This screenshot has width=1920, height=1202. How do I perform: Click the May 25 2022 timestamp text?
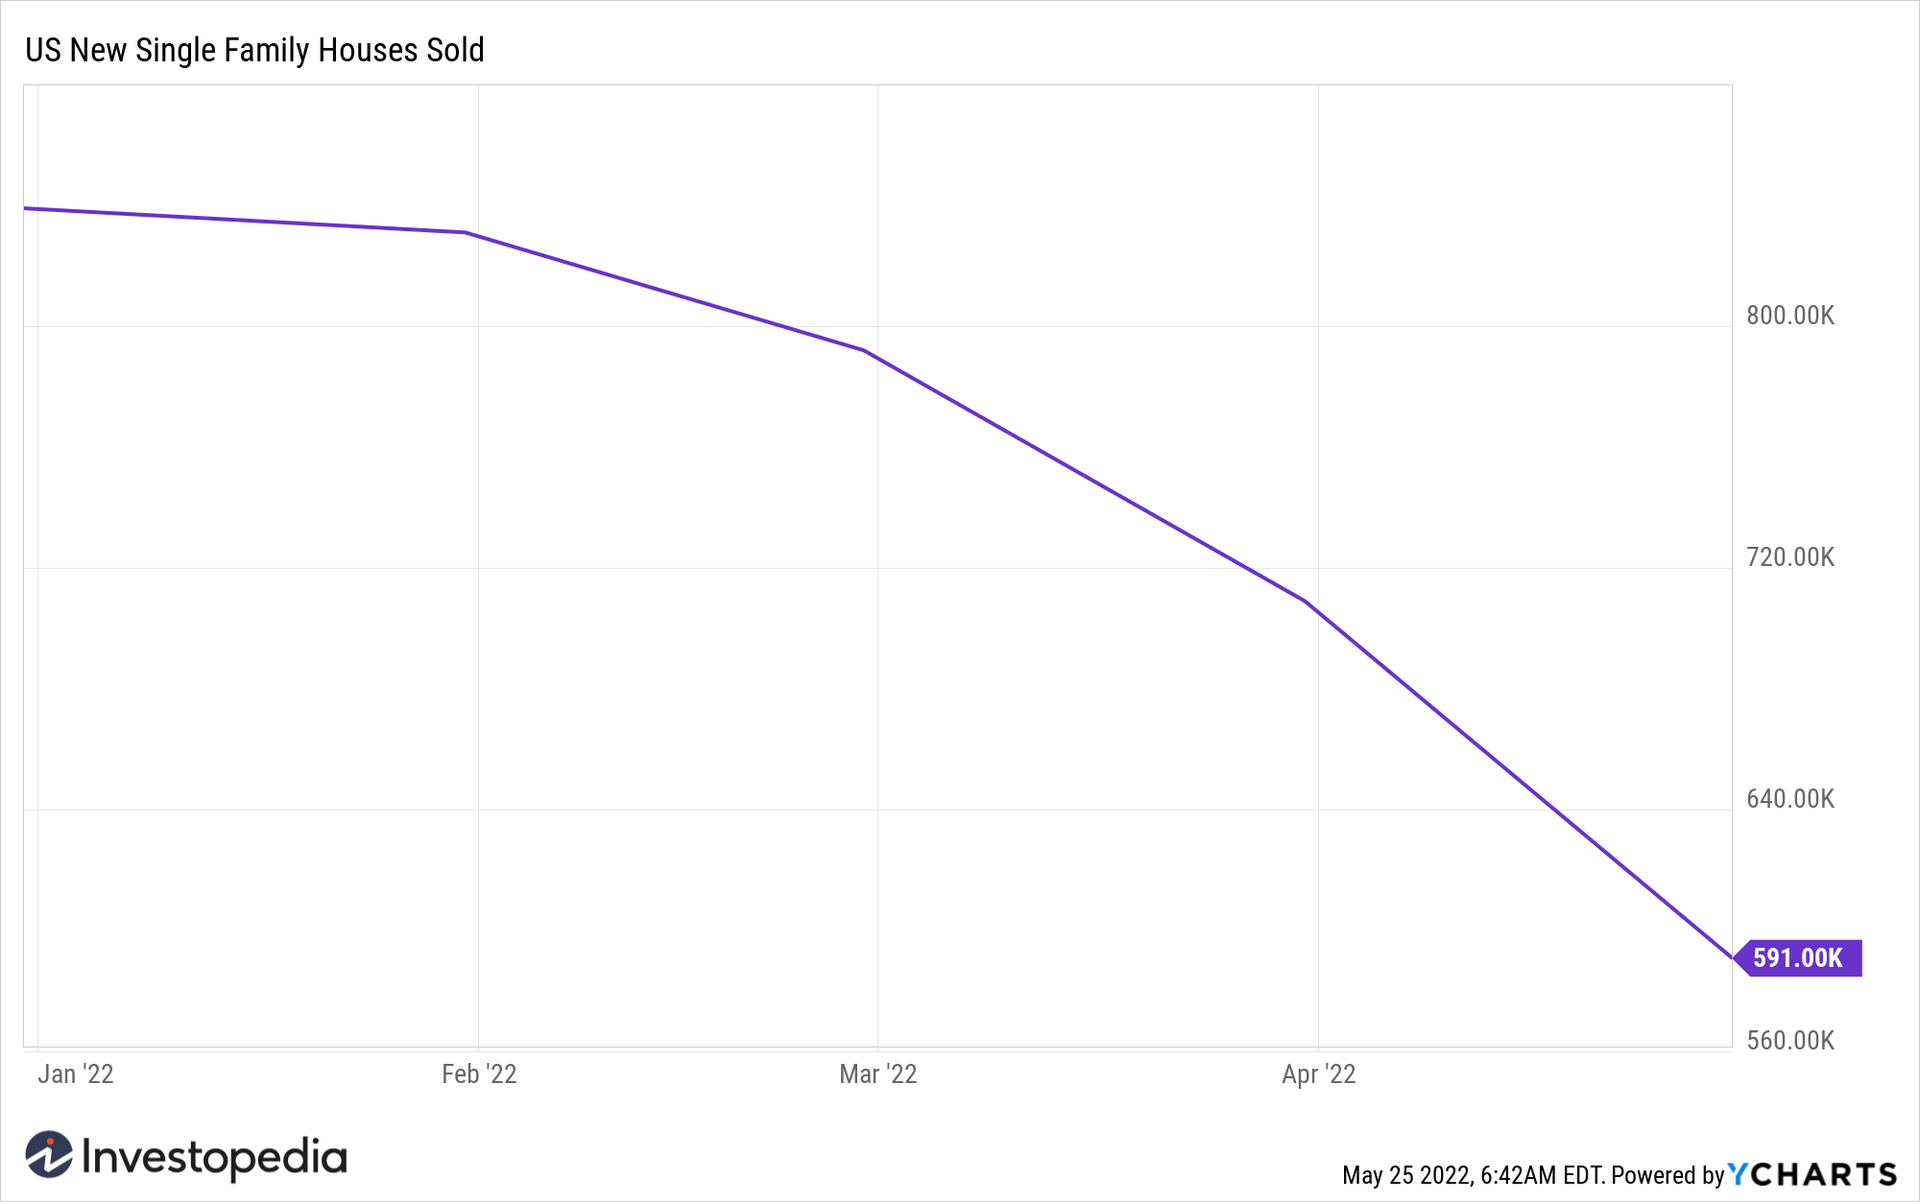[1472, 1175]
